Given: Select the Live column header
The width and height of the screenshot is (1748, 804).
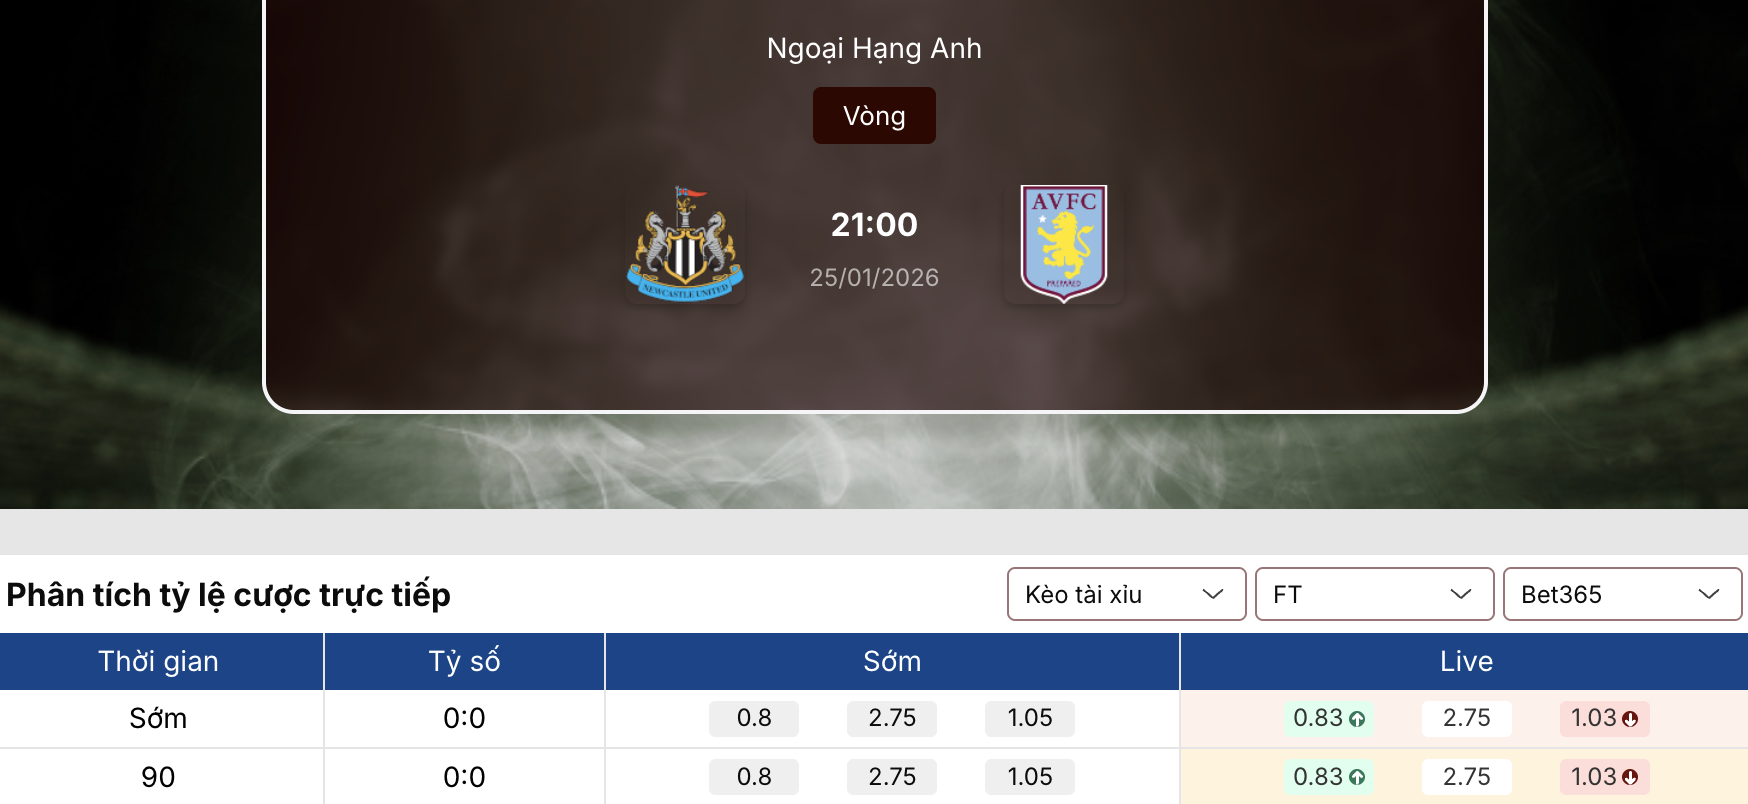Looking at the screenshot, I should [x=1466, y=661].
